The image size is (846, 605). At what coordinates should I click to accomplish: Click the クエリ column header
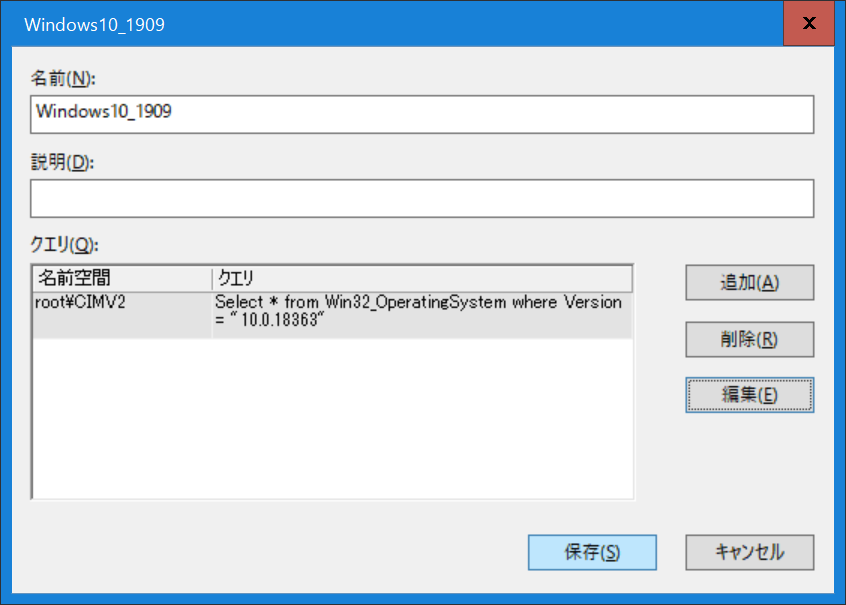[422, 278]
